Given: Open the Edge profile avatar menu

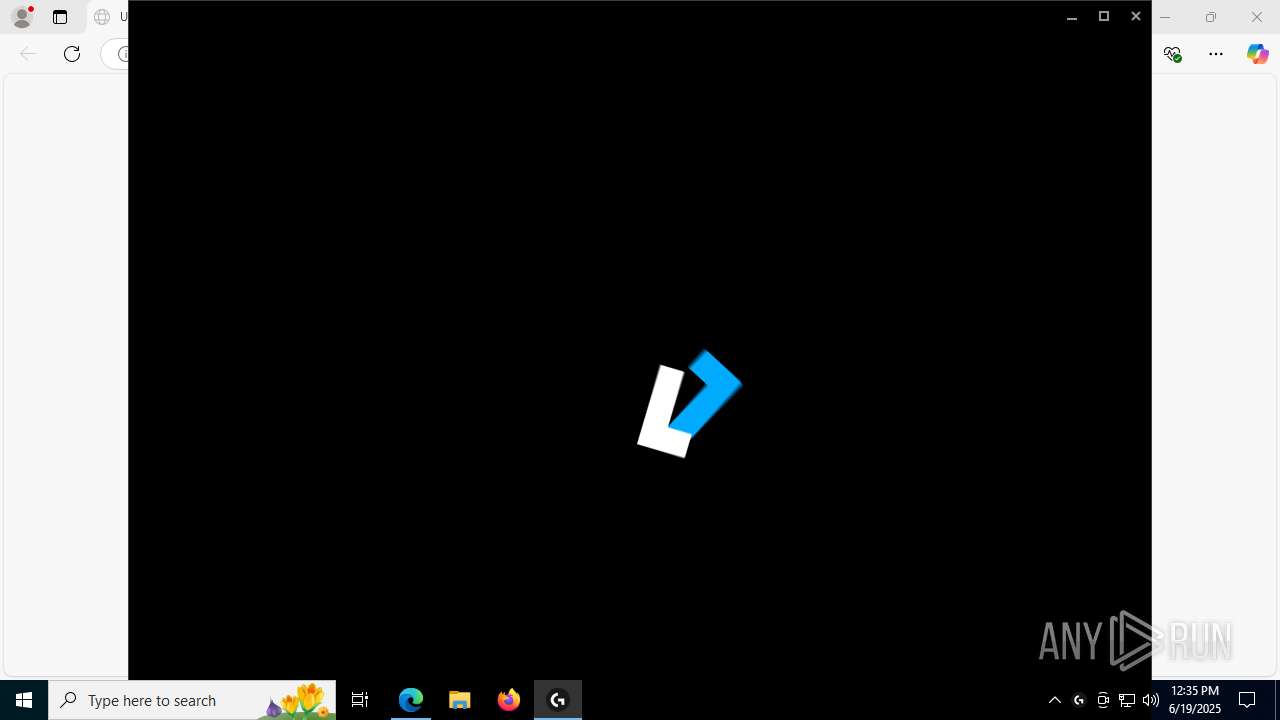Looking at the screenshot, I should pos(22,17).
